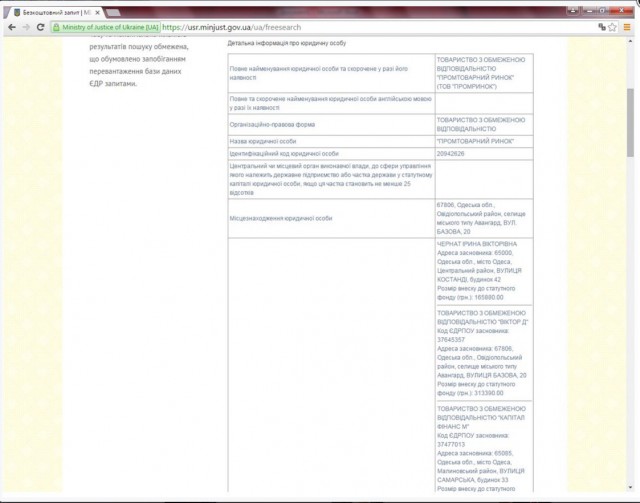Close the Безкоштовний запит tab
Screen dimensions: 640x503
98,13
